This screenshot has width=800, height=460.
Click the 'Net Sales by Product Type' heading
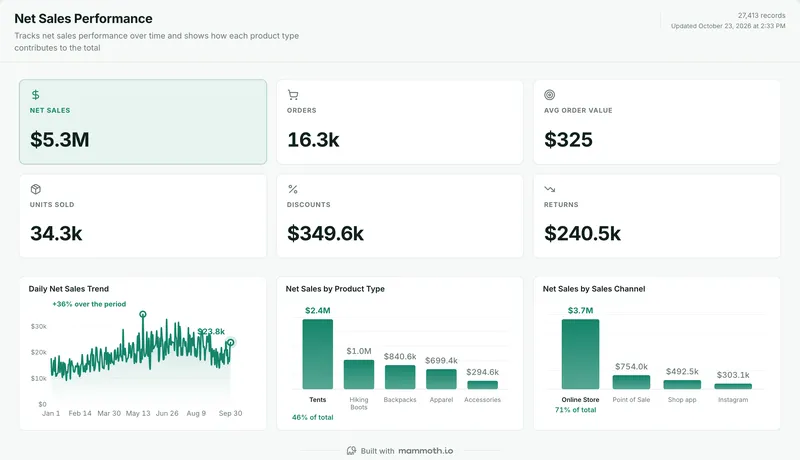pyautogui.click(x=335, y=289)
